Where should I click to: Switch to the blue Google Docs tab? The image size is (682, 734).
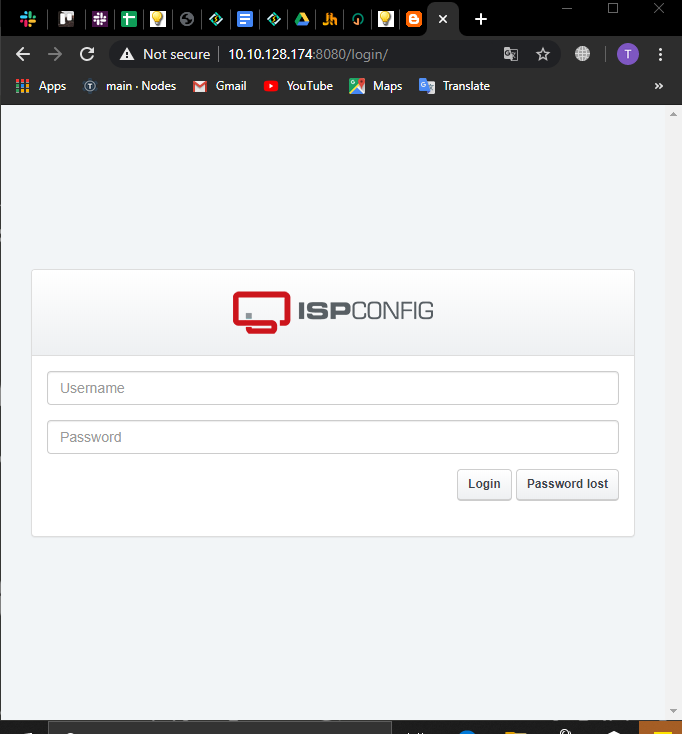[245, 19]
